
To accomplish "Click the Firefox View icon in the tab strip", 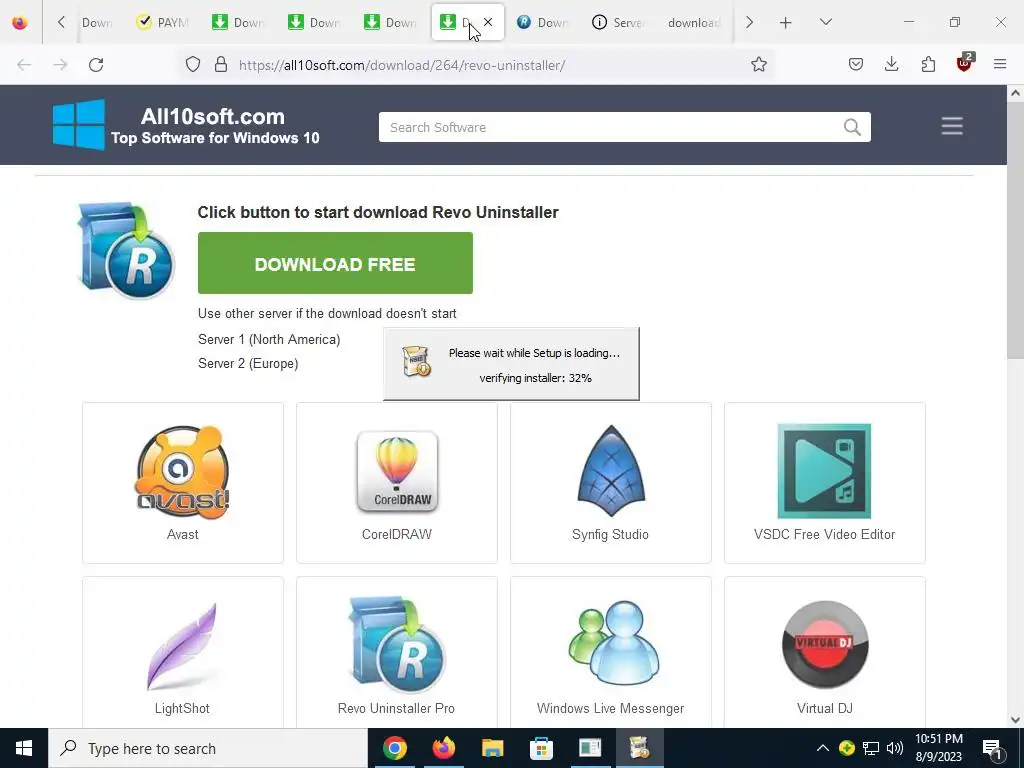I will [20, 22].
